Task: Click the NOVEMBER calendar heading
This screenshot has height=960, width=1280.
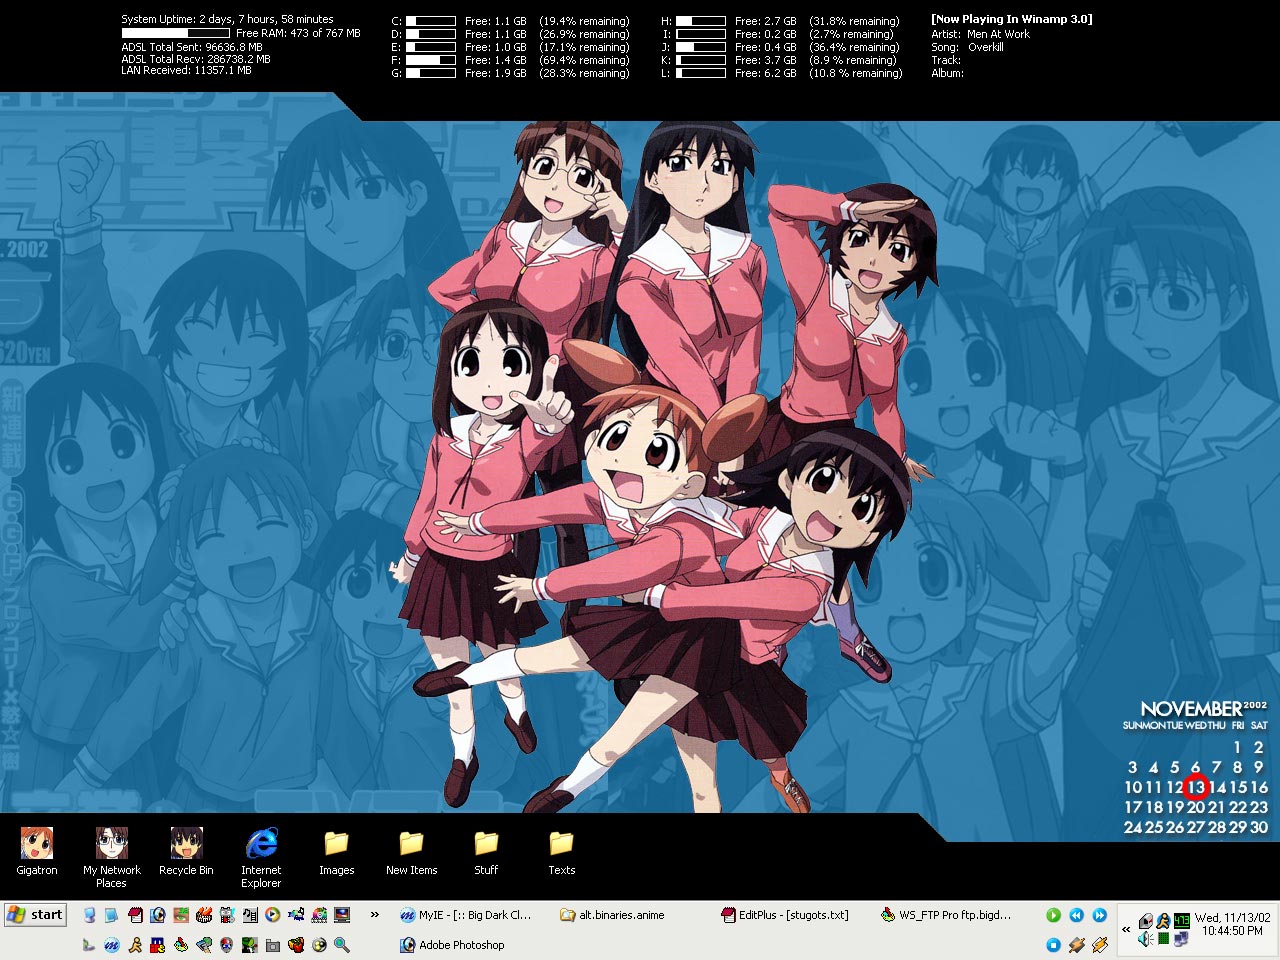Action: pyautogui.click(x=1191, y=708)
